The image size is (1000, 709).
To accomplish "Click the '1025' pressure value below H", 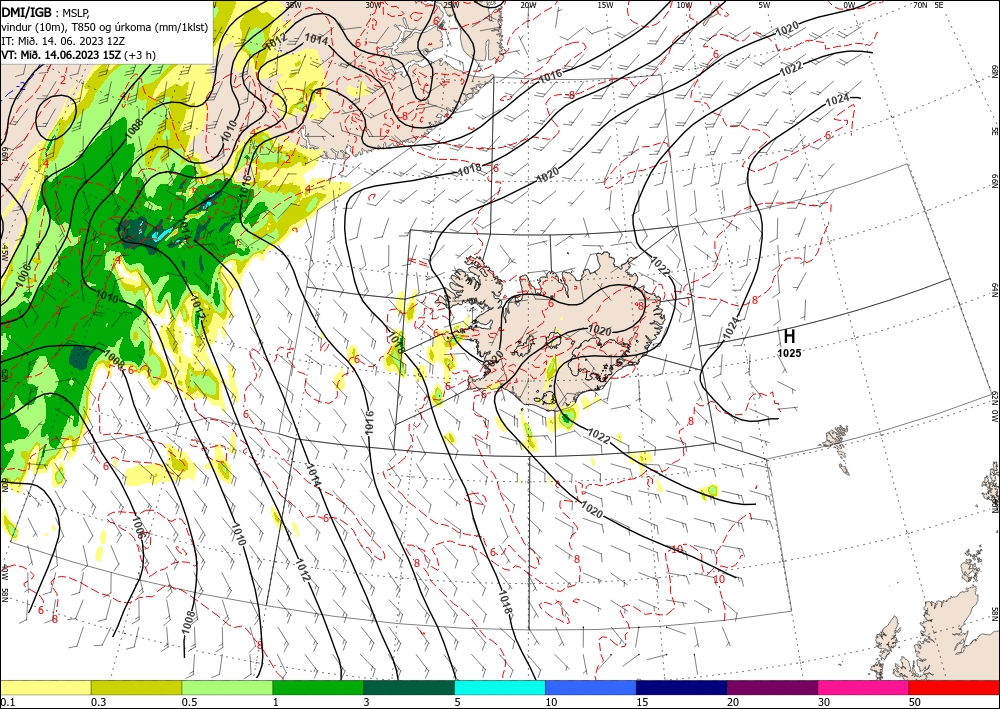I will click(789, 353).
